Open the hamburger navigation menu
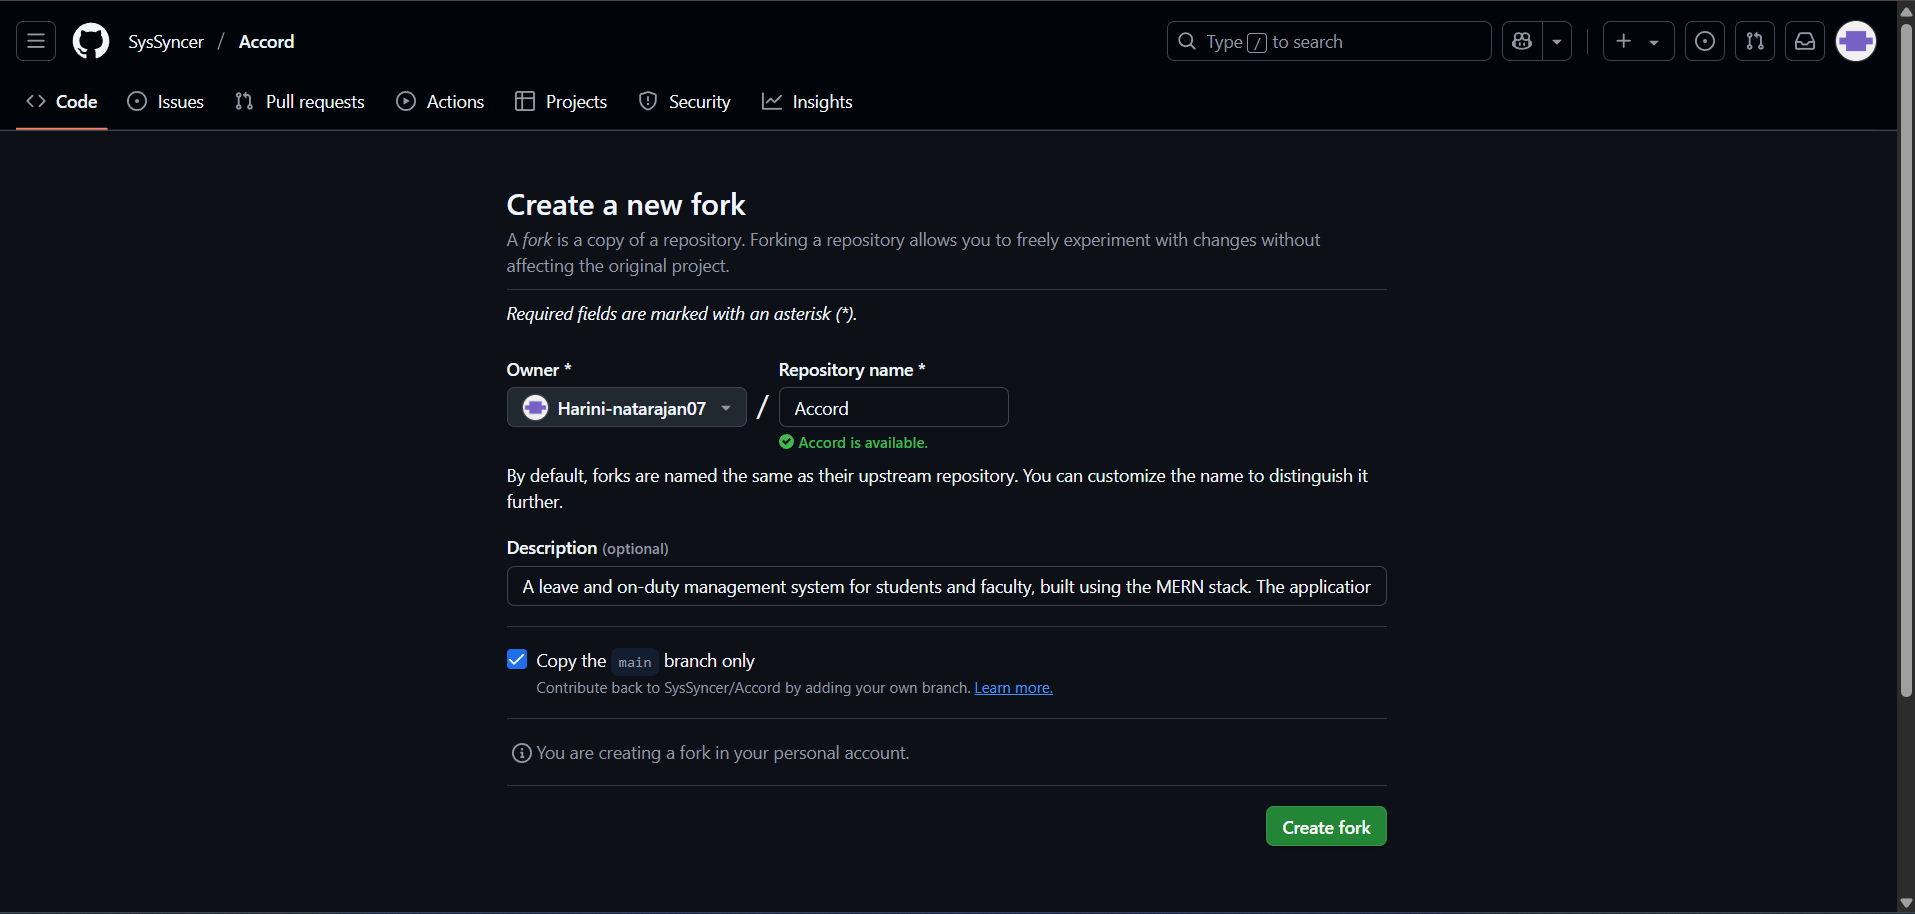The image size is (1915, 914). coord(36,41)
